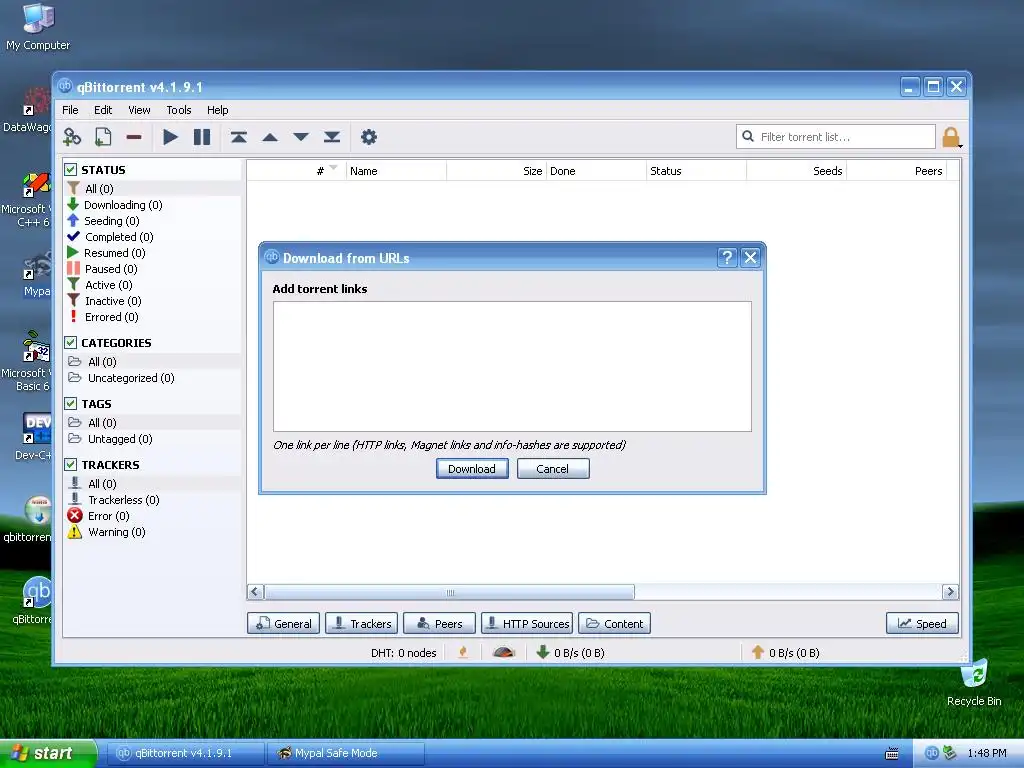Image resolution: width=1024 pixels, height=768 pixels.
Task: Switch to the Content tab
Action: (615, 624)
